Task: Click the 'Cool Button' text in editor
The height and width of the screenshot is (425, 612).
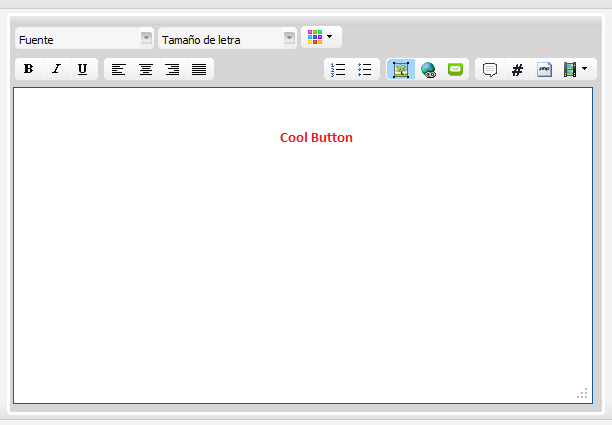Action: pos(316,138)
